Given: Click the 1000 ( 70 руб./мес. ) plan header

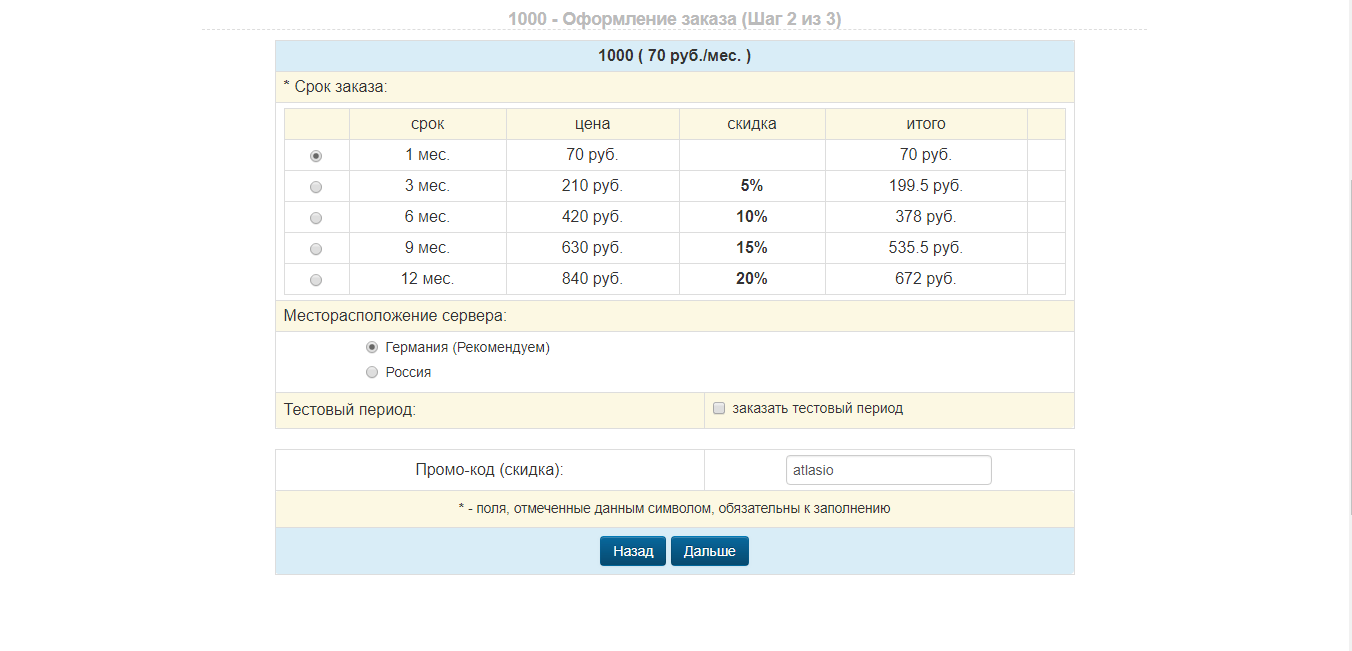Looking at the screenshot, I should coord(674,56).
